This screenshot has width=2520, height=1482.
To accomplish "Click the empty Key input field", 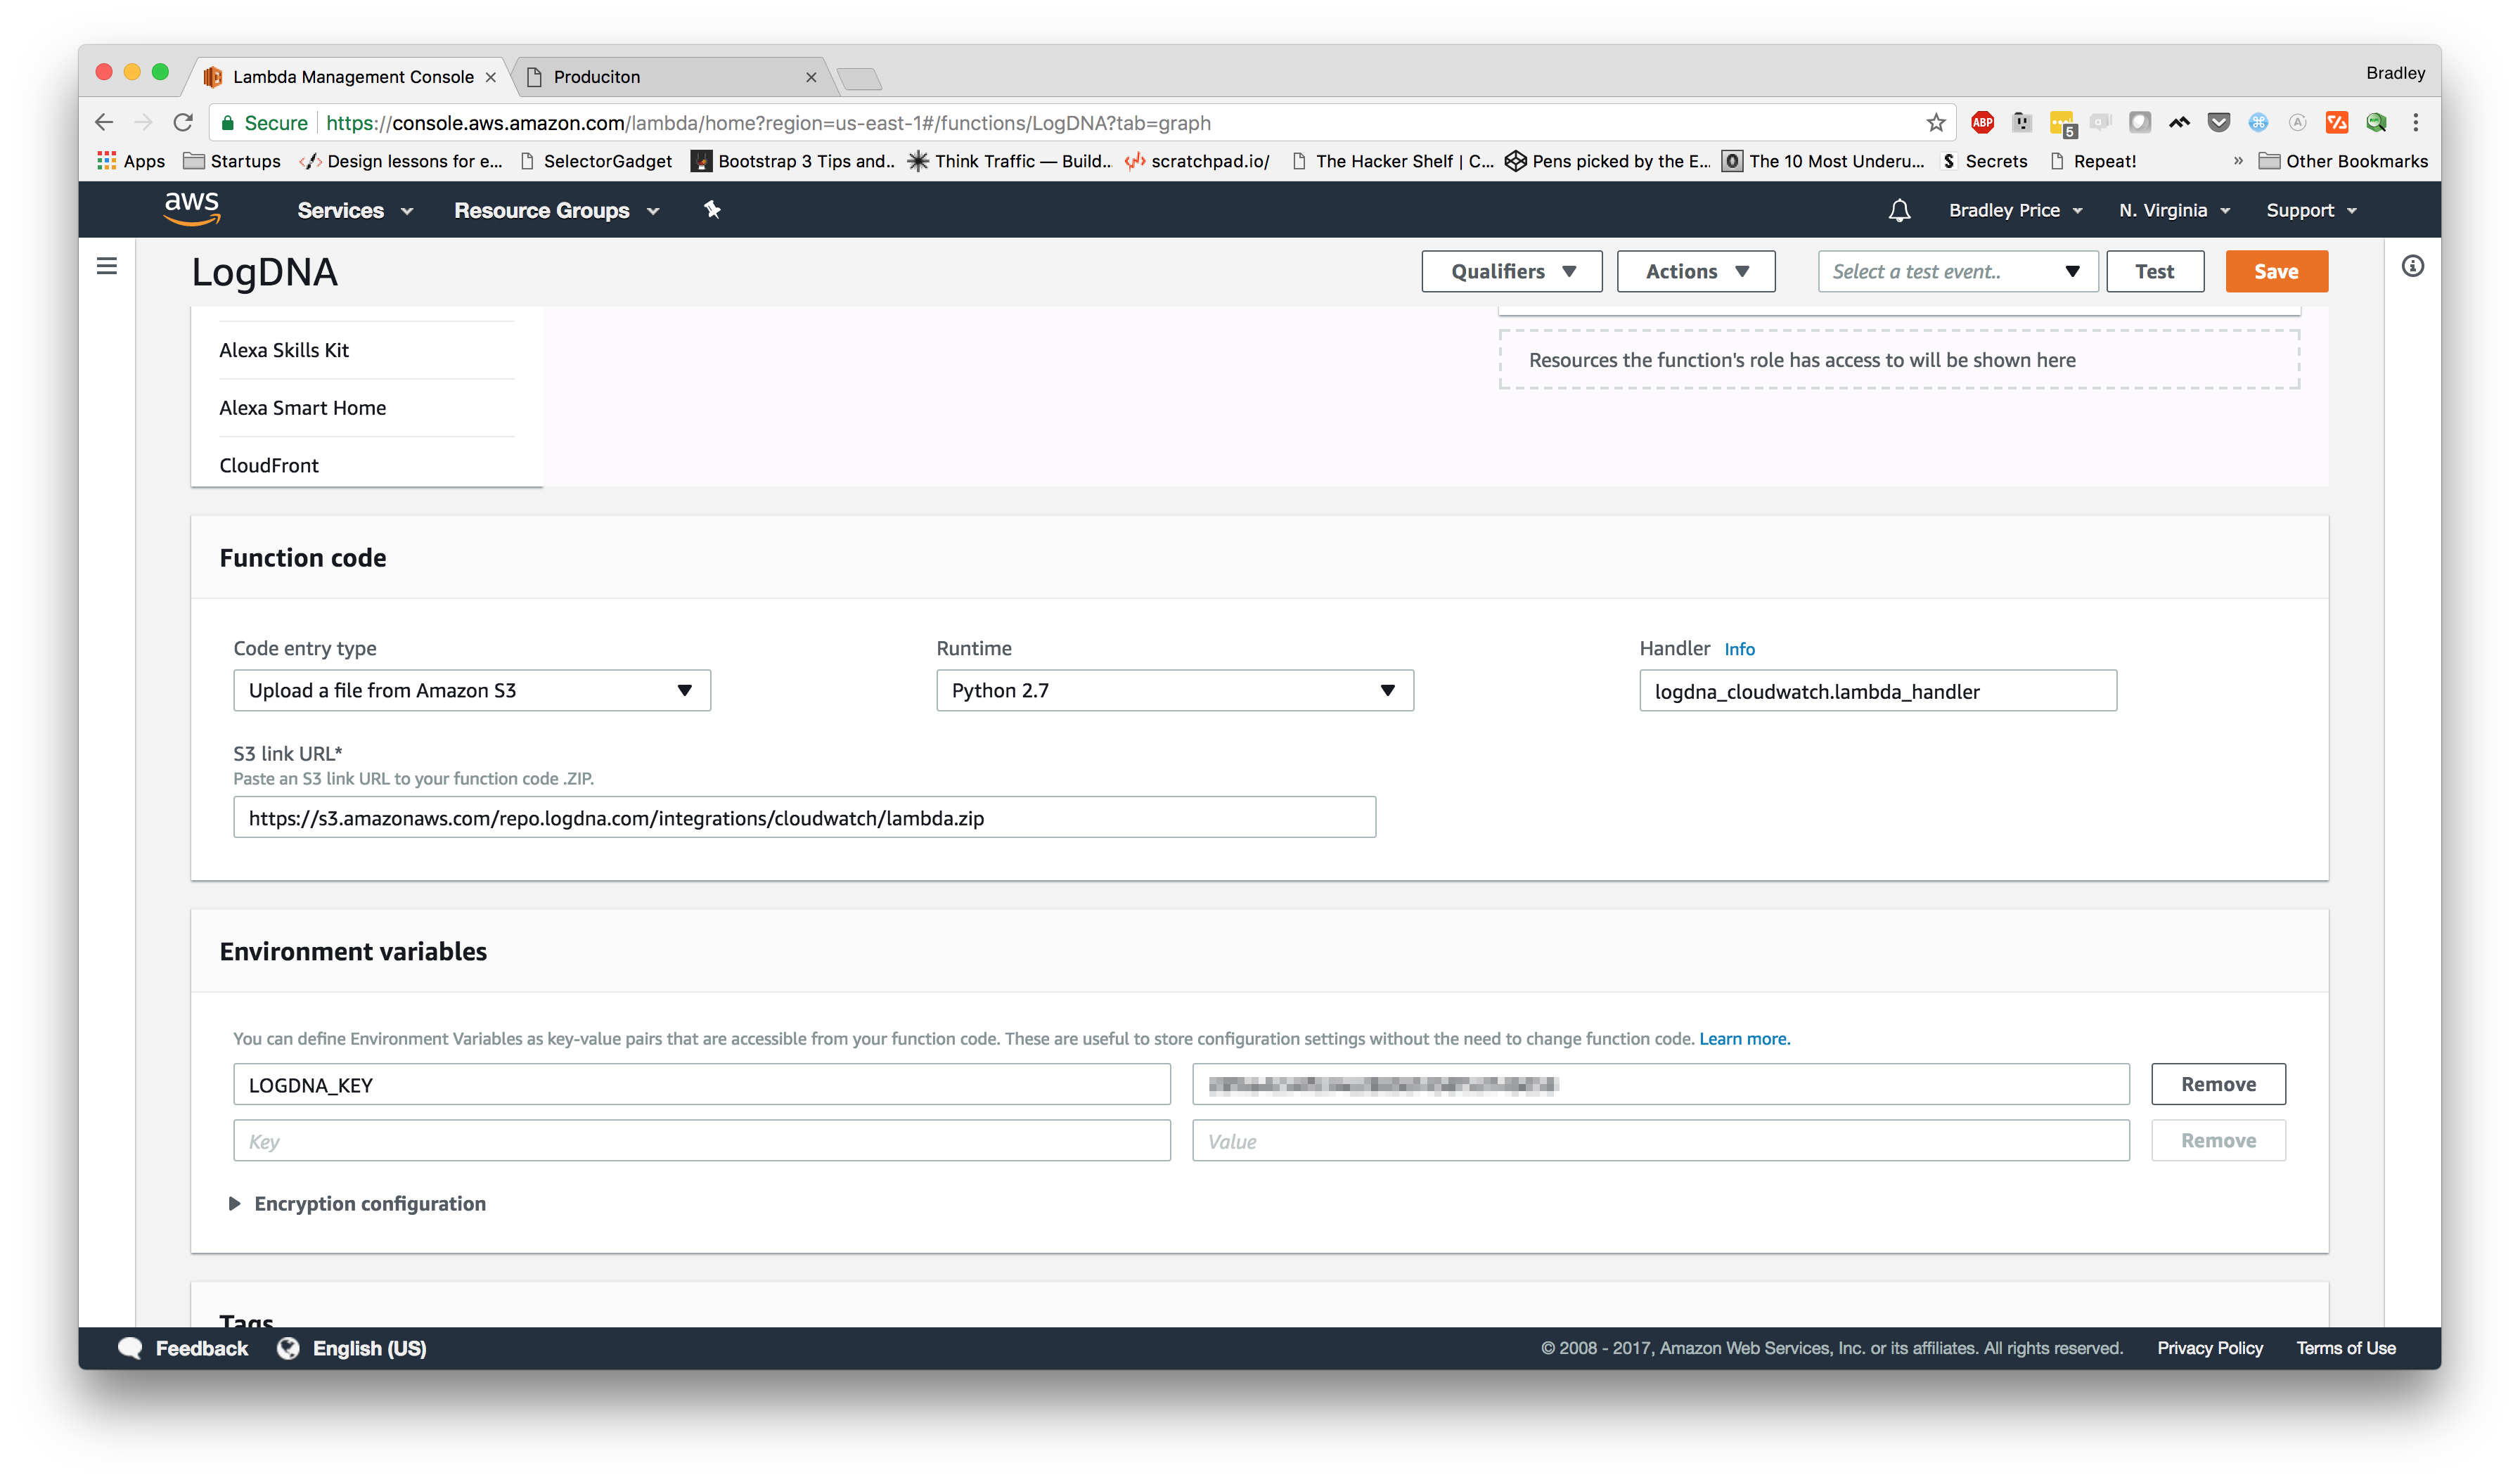I will pyautogui.click(x=701, y=1141).
